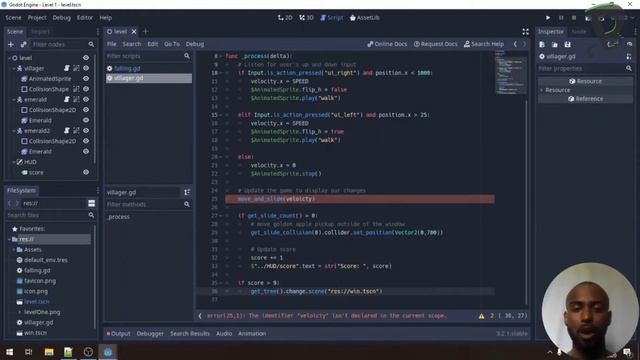Open Windows Start menu
This screenshot has height=360, width=640.
click(x=9, y=352)
